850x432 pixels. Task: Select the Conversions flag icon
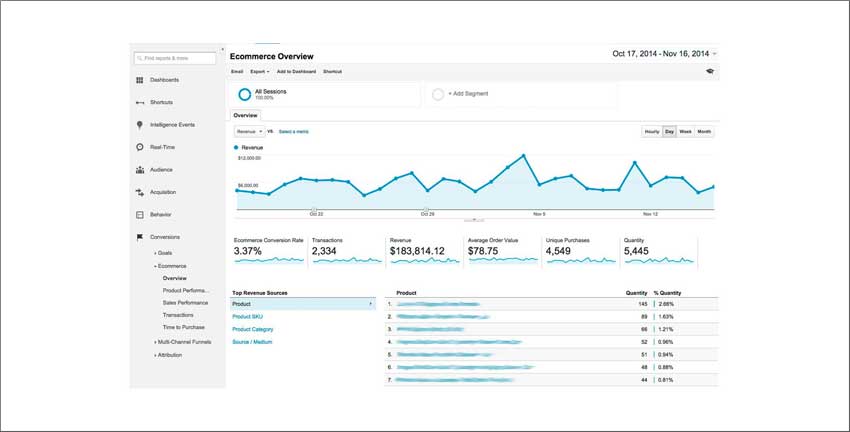click(140, 237)
